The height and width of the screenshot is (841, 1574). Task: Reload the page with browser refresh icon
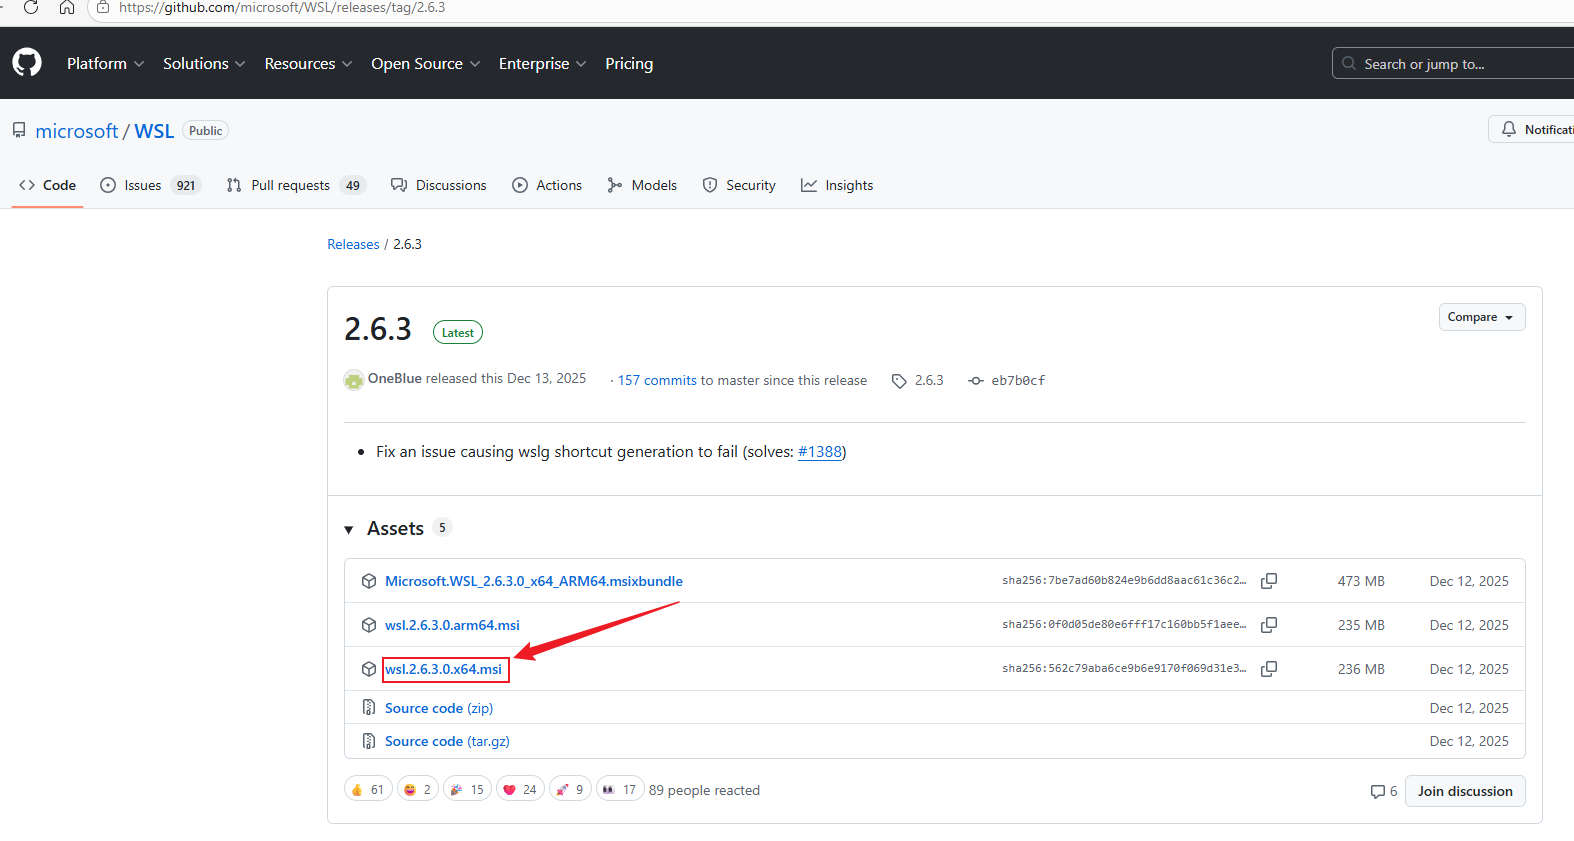tap(31, 8)
